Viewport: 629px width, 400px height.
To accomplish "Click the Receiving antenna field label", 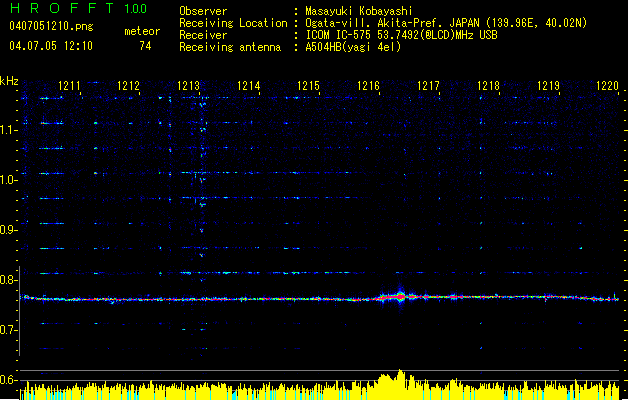I will (x=230, y=47).
